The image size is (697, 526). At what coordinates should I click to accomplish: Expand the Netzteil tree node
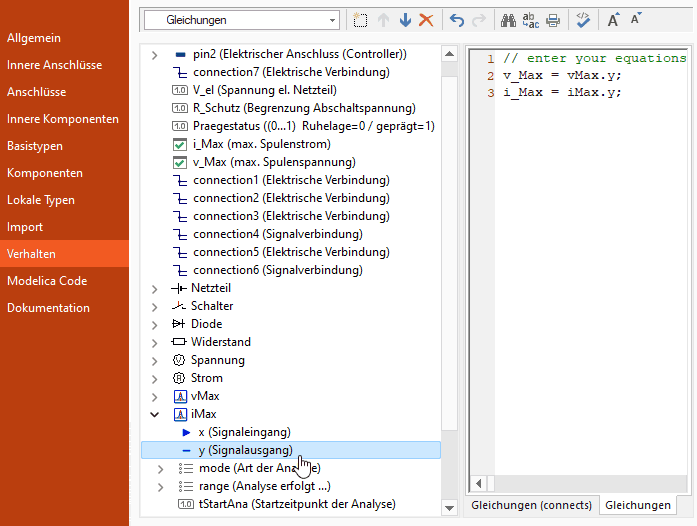[155, 288]
